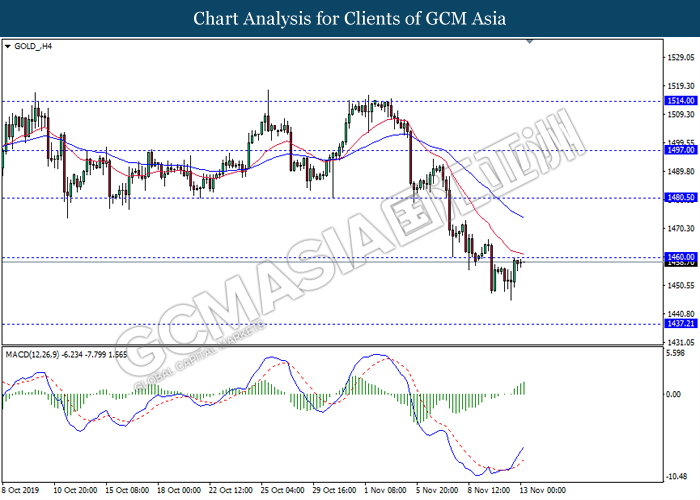Image resolution: width=700 pixels, height=500 pixels.
Task: Click the 13 Nov 00:00 time label
Action: tap(542, 490)
